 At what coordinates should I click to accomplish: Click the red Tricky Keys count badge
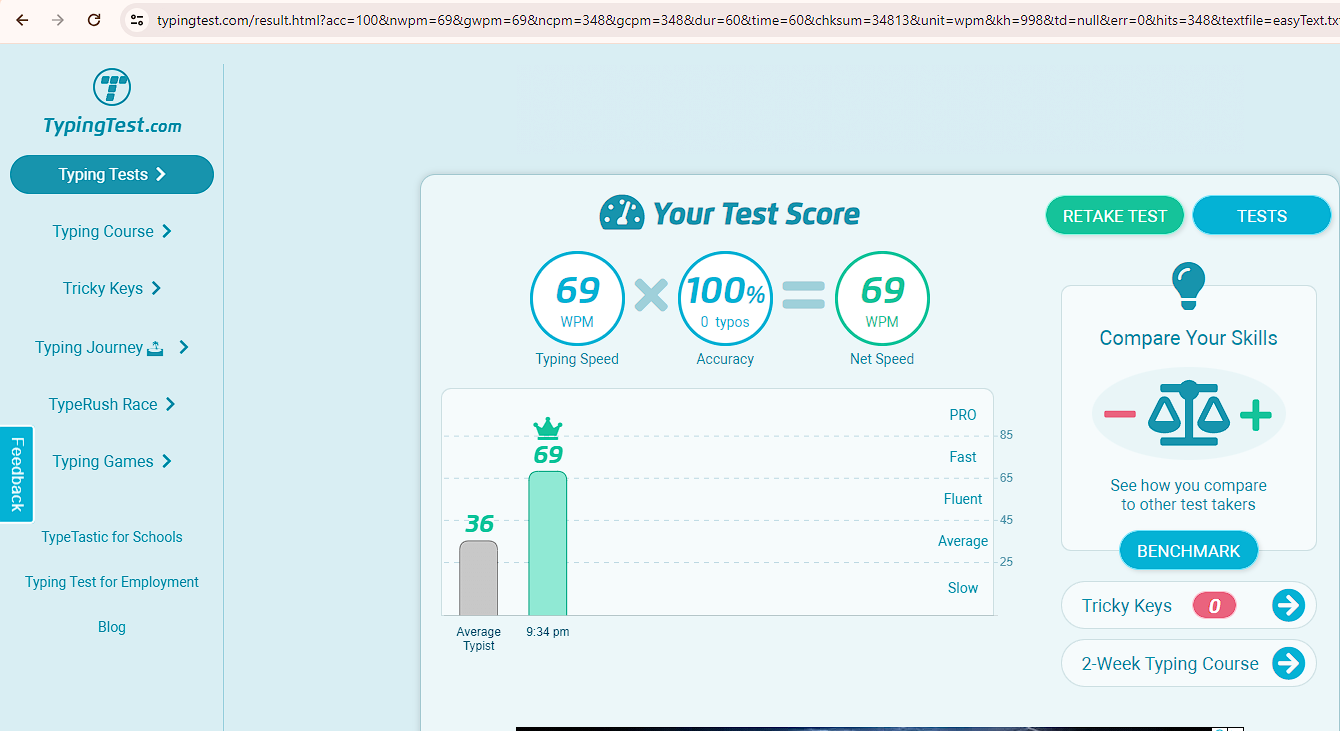point(1214,605)
